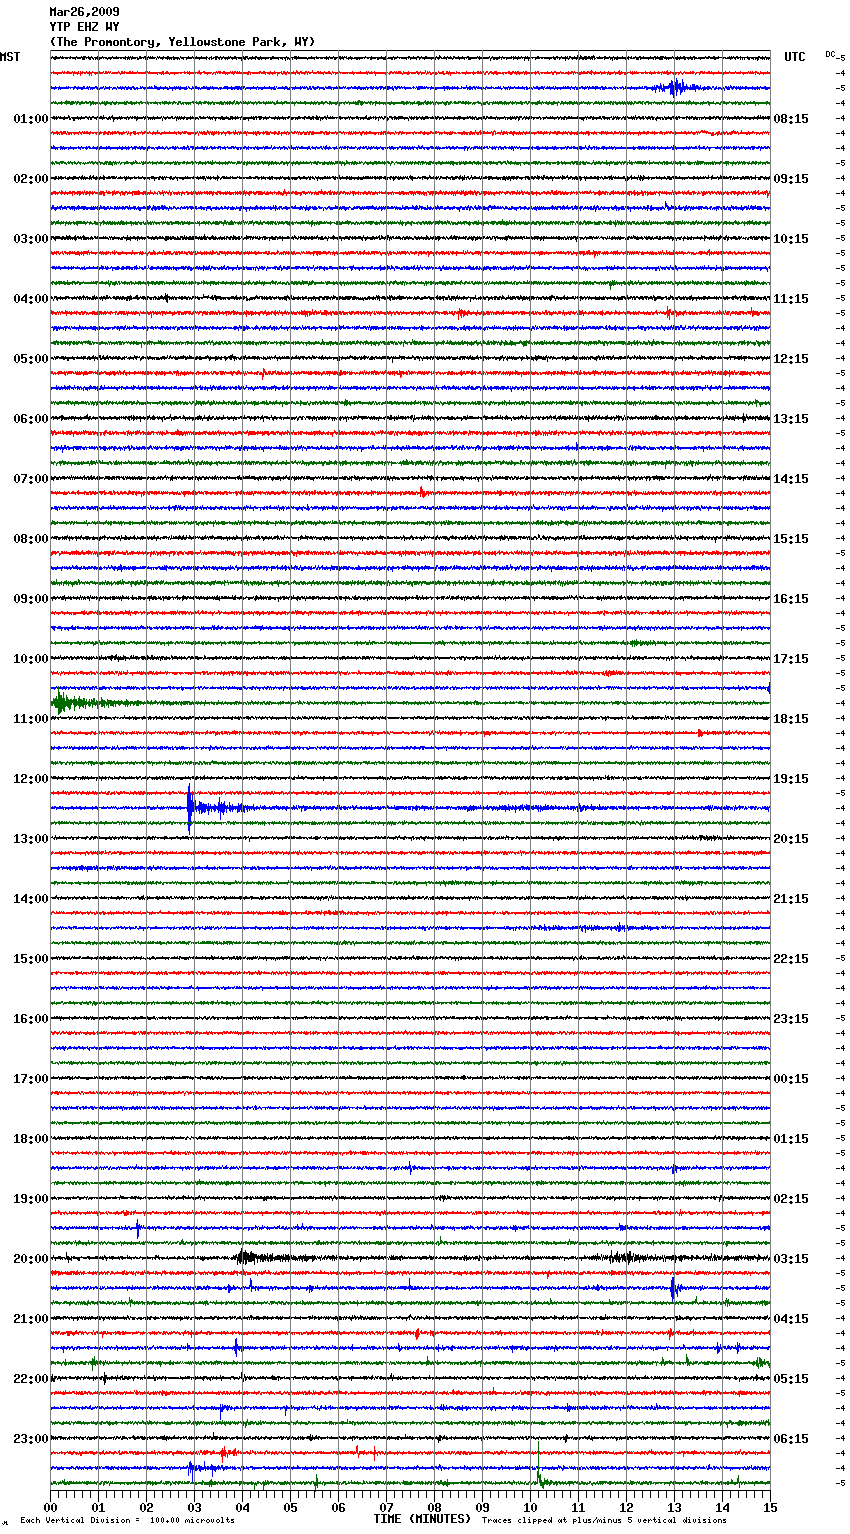The height and width of the screenshot is (1534, 850).
Task: Select the station code YTP EHZ WY
Action: pos(84,27)
